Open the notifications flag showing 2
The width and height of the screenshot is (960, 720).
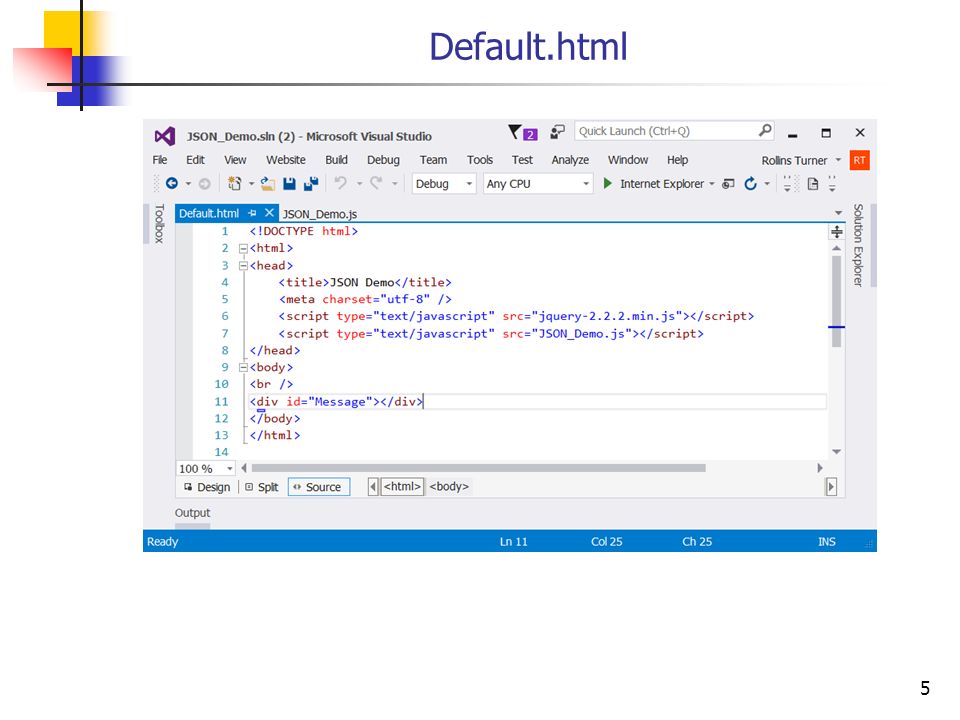tap(523, 132)
